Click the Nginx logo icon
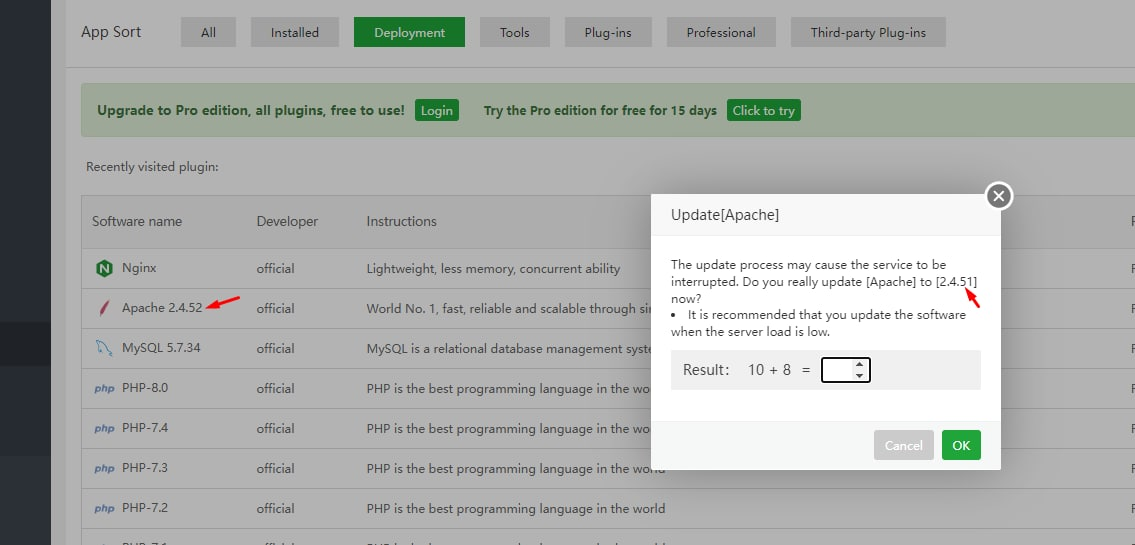The height and width of the screenshot is (545, 1135). pyautogui.click(x=103, y=268)
